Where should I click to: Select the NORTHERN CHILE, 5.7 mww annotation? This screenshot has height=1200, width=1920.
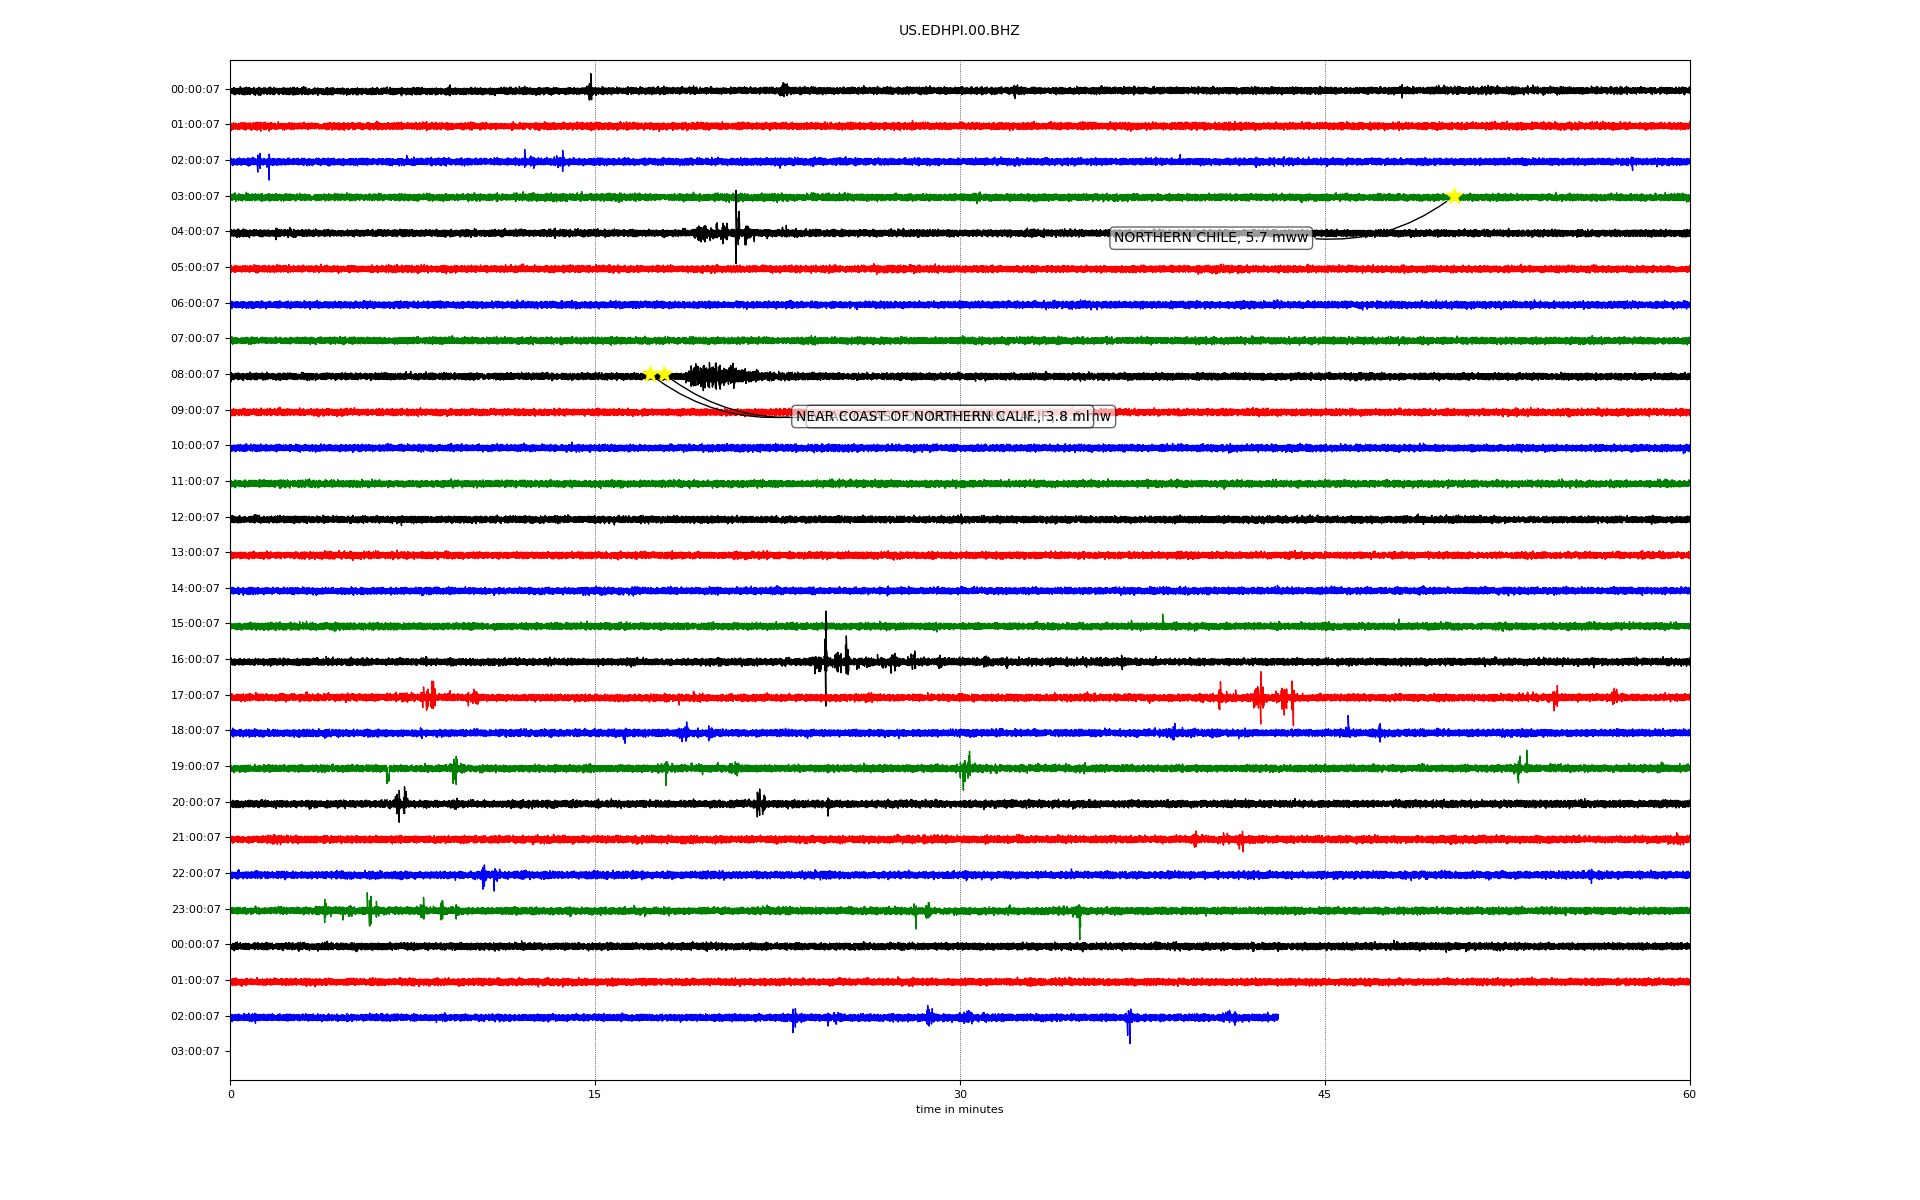pos(1211,238)
